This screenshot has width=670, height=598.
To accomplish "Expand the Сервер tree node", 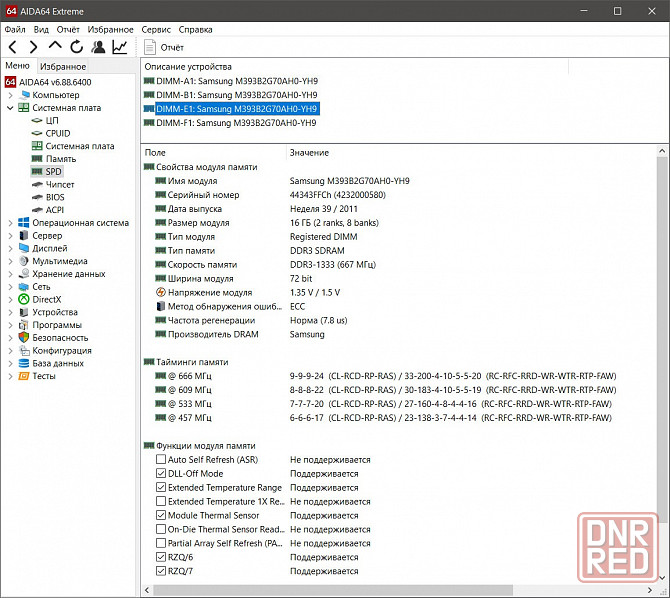I will pos(10,236).
